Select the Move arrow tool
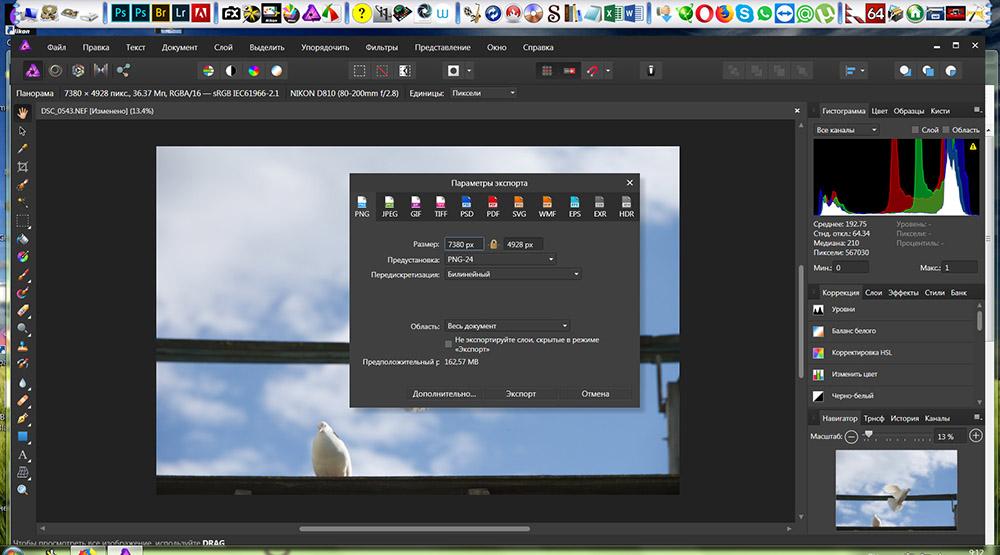This screenshot has height=555, width=1000. 22,131
